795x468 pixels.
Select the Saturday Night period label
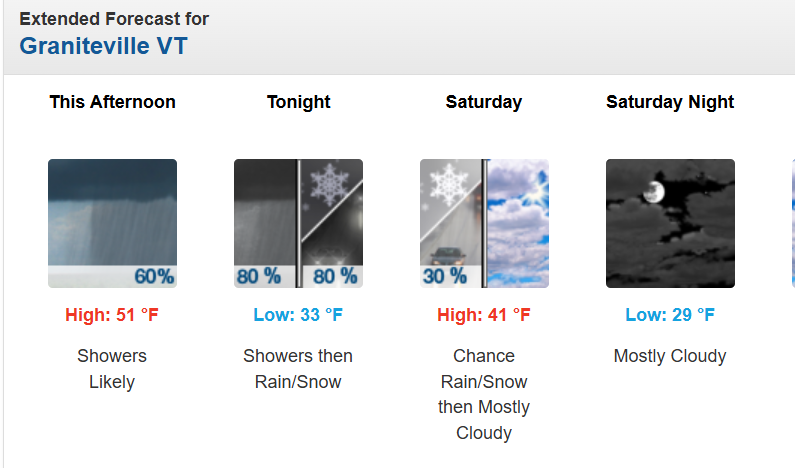click(x=670, y=102)
